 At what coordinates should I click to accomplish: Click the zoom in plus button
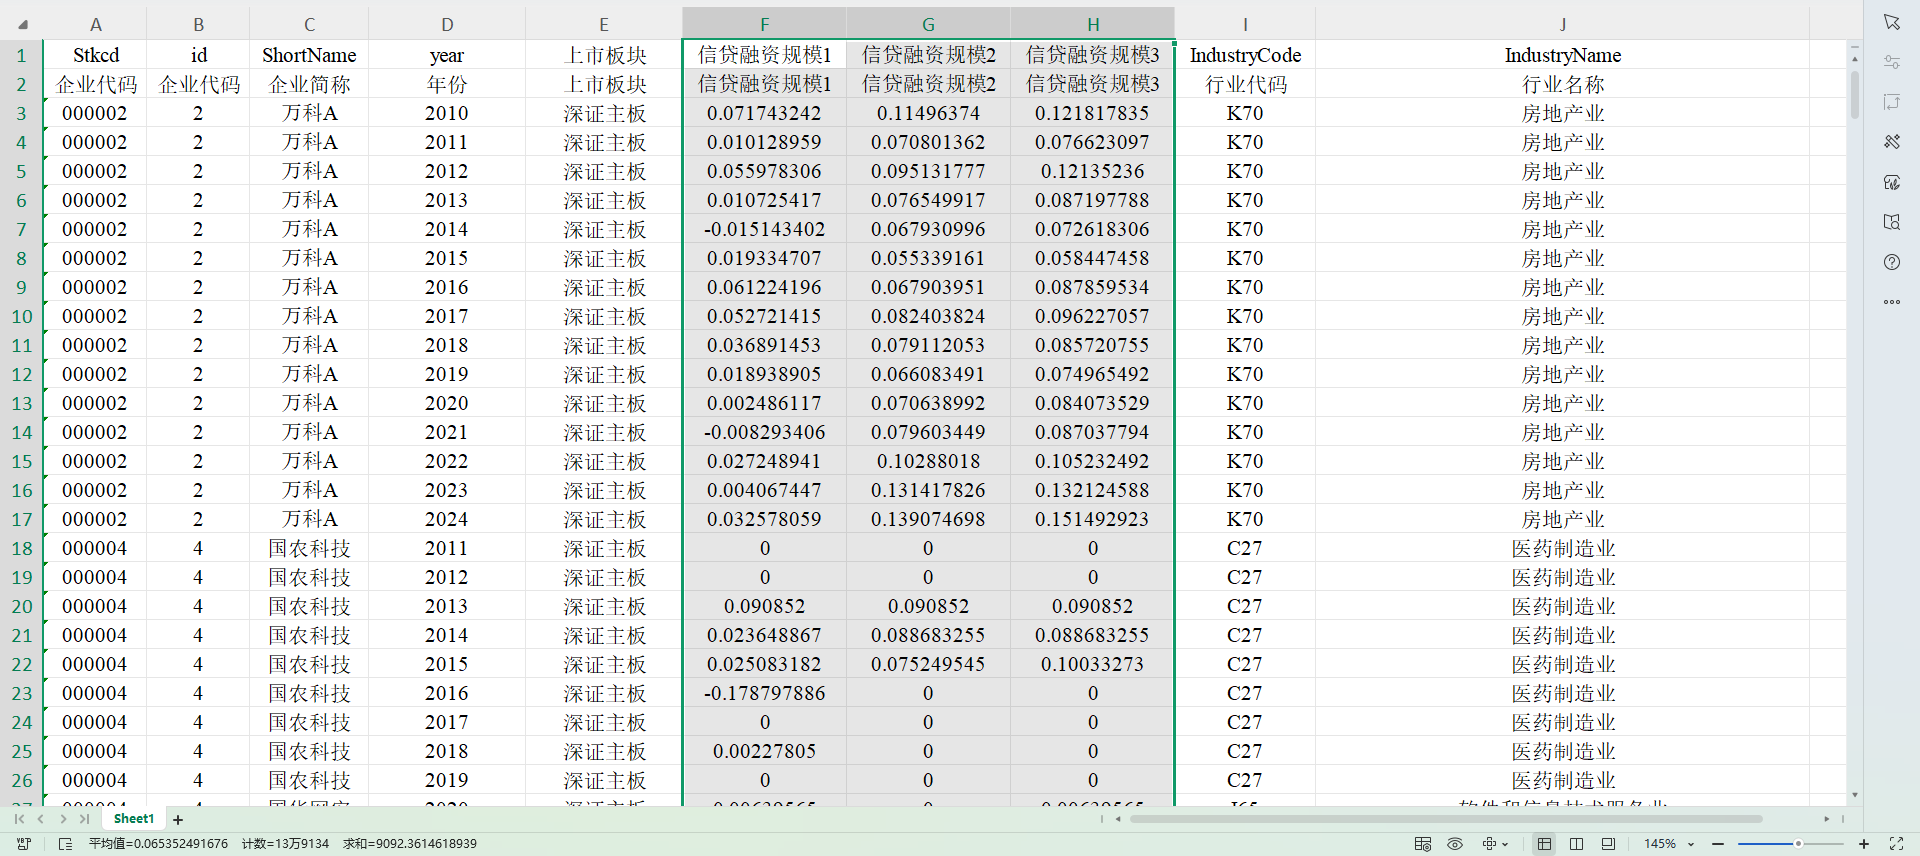pyautogui.click(x=1864, y=844)
